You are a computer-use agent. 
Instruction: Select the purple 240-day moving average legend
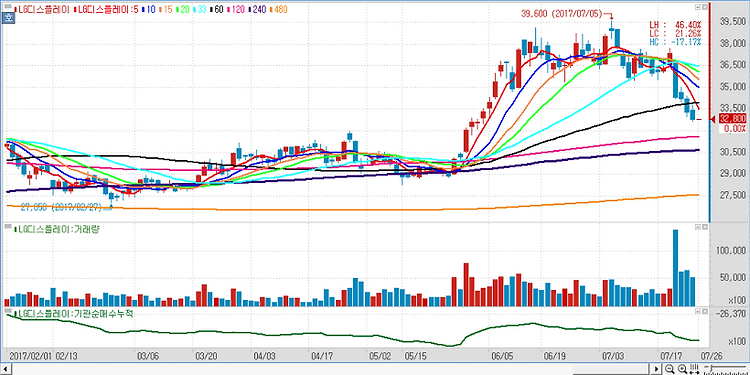tap(257, 9)
